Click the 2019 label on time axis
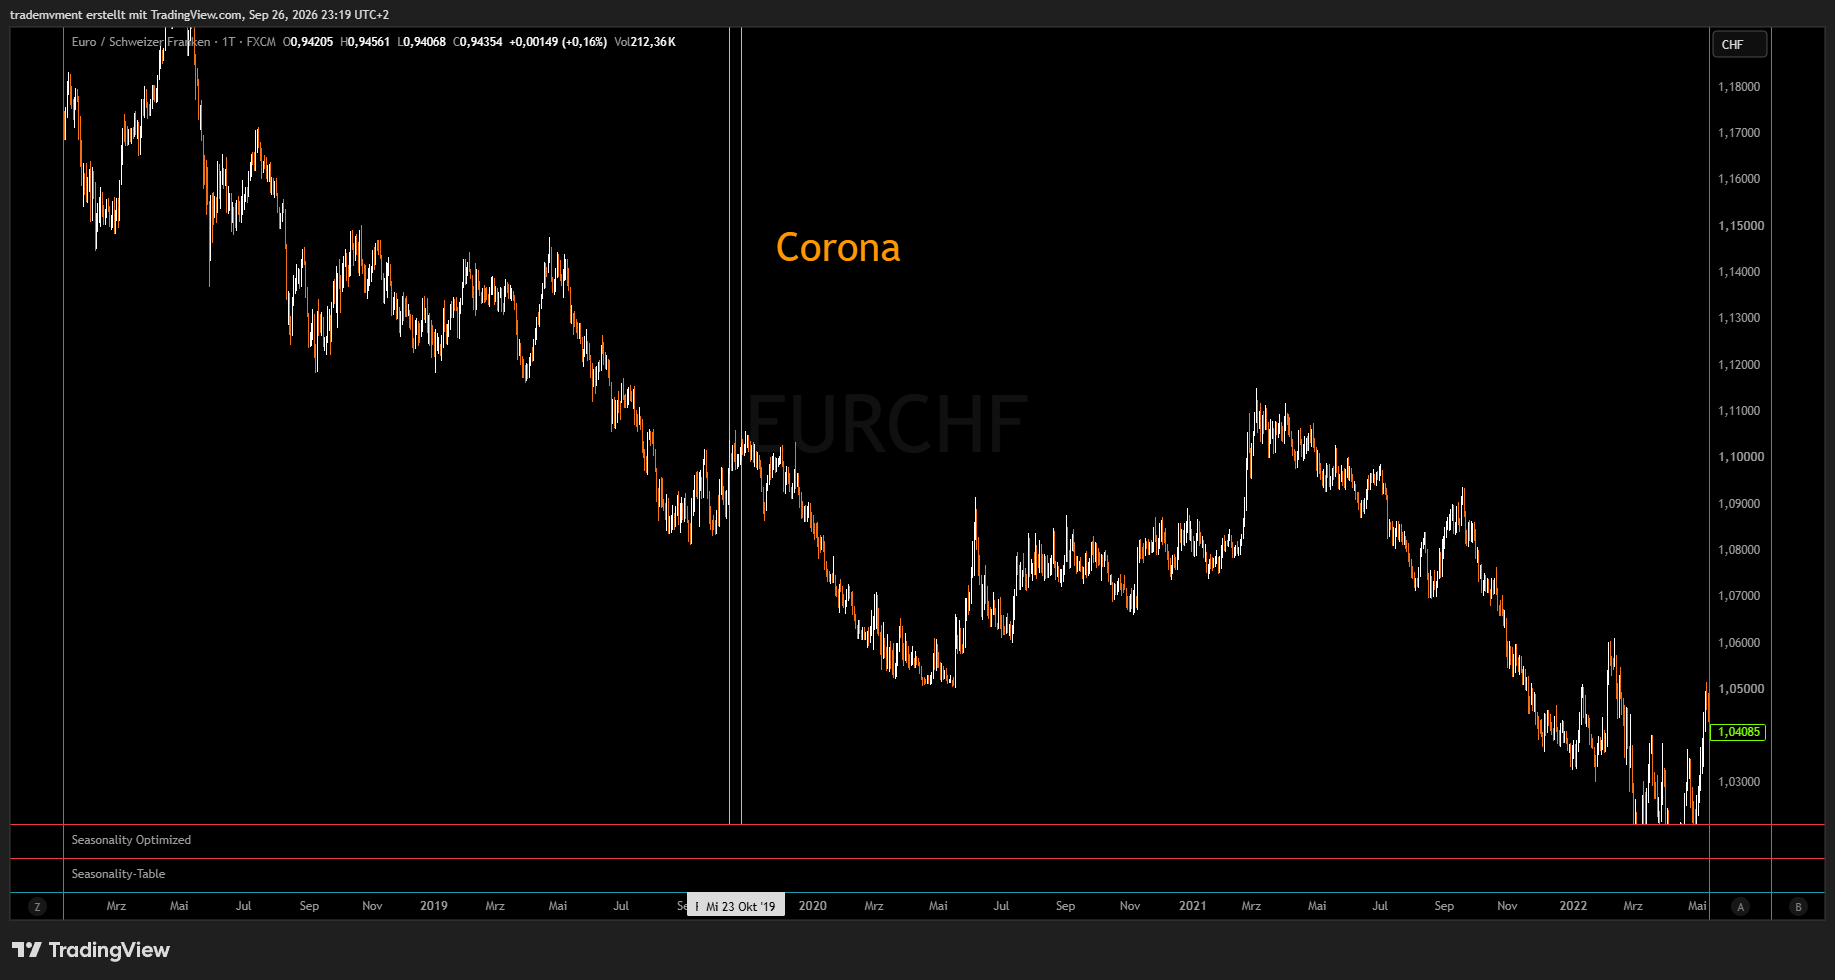The height and width of the screenshot is (980, 1835). 434,906
